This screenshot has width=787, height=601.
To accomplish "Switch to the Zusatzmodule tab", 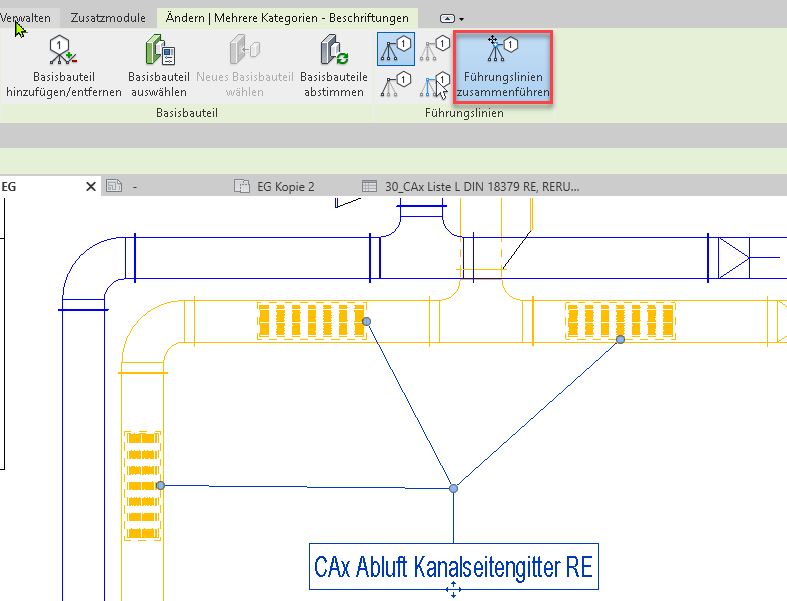I will coord(107,18).
